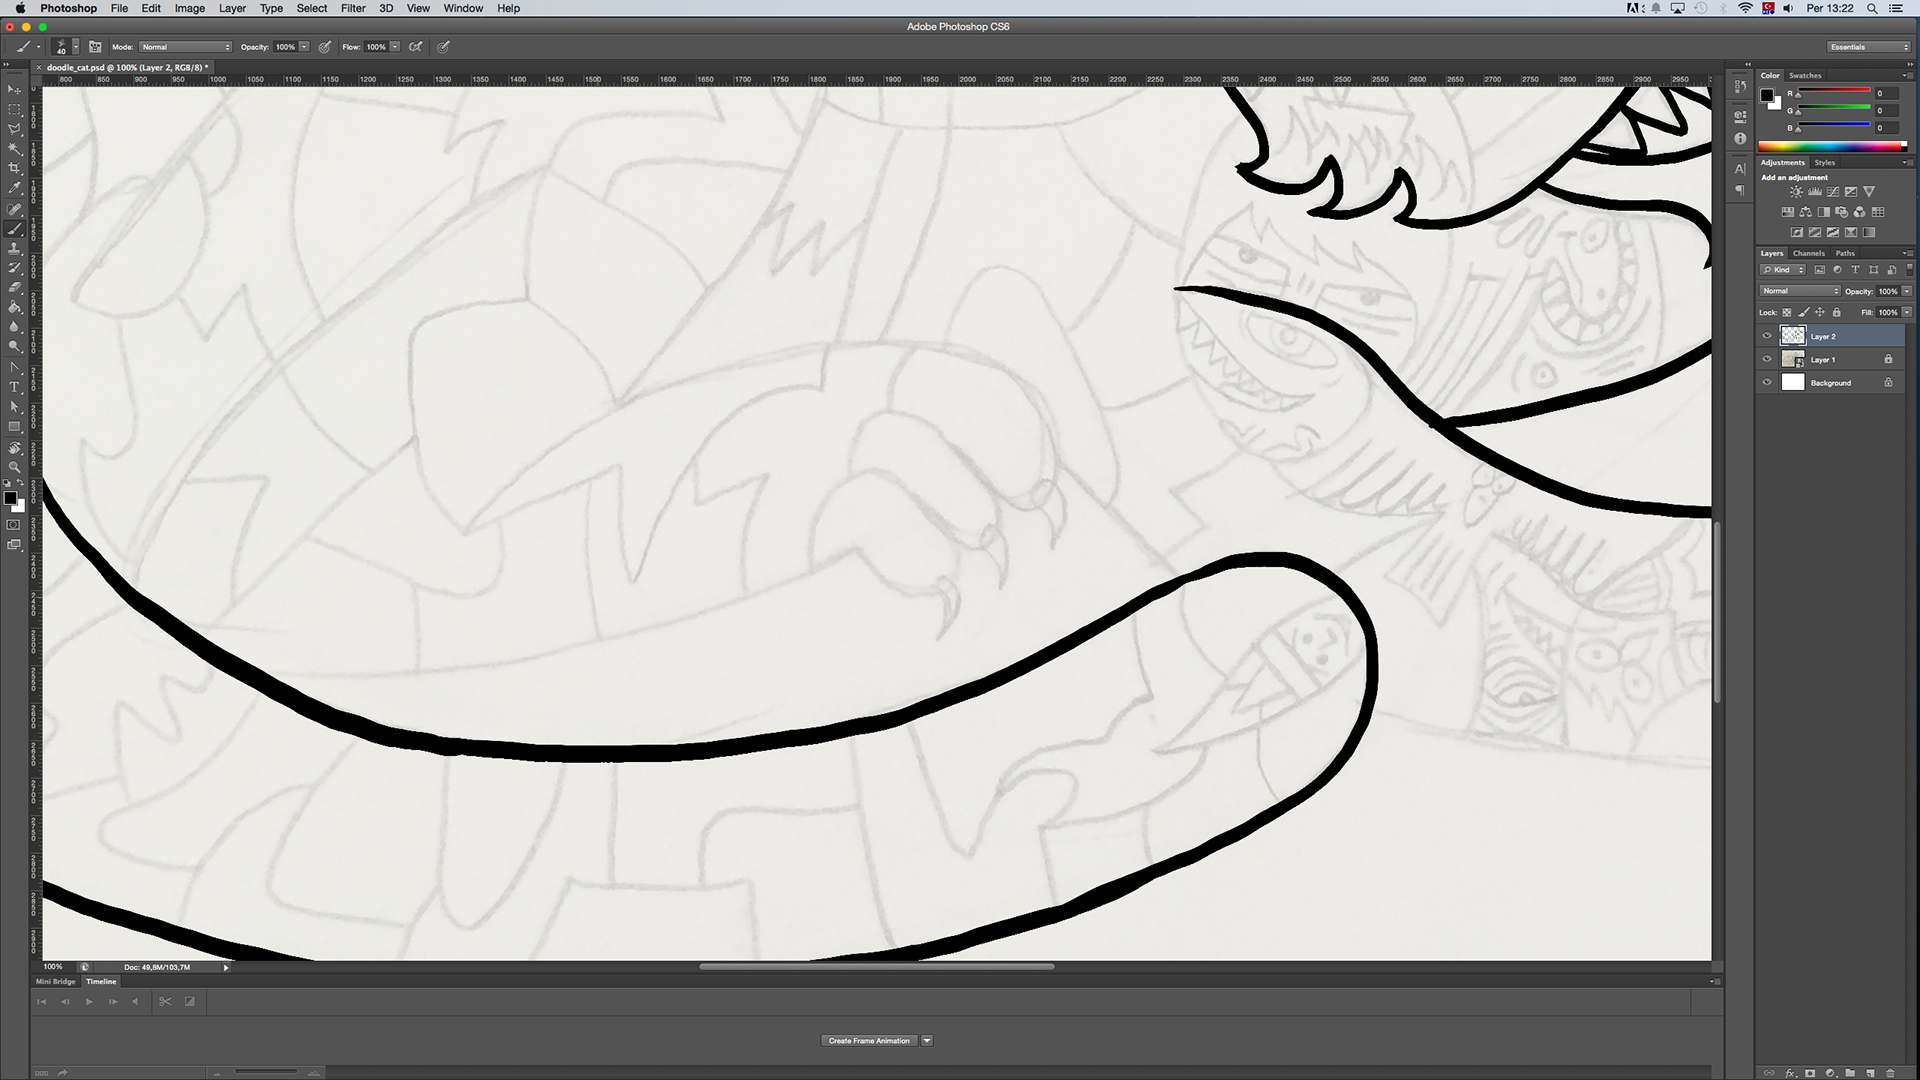Click the horizontal canvas scrollbar
The image size is (1920, 1080).
click(x=876, y=967)
